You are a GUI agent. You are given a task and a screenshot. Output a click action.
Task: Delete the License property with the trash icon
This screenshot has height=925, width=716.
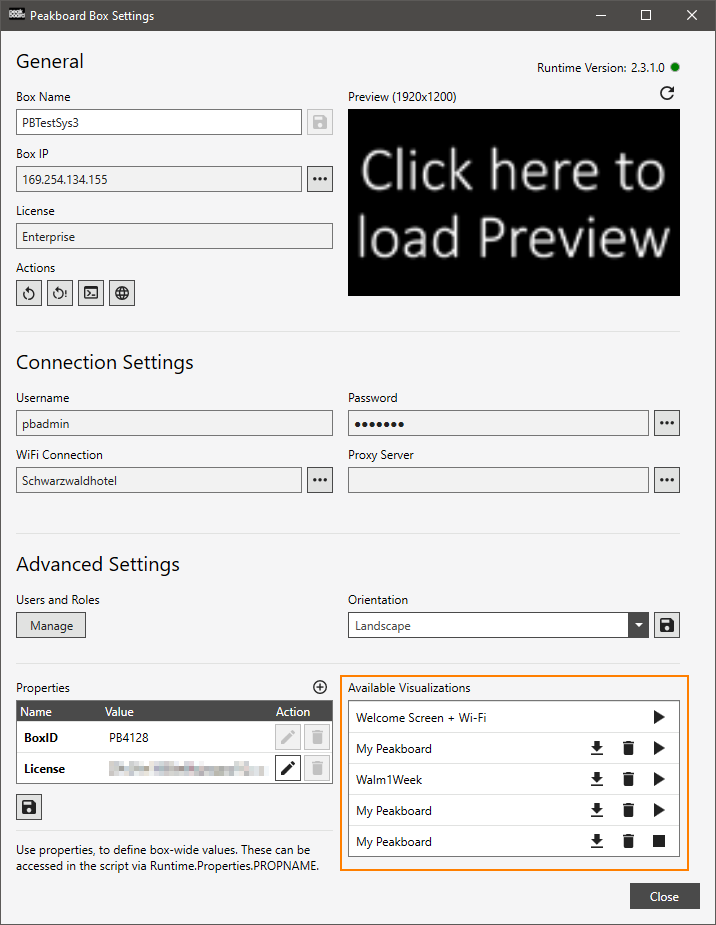click(317, 768)
